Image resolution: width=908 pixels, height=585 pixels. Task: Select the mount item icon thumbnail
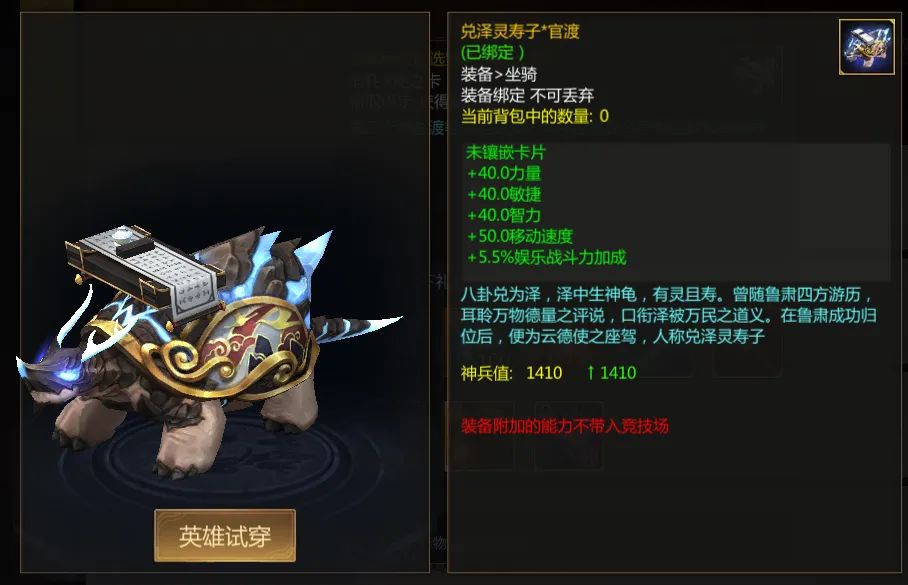(867, 47)
